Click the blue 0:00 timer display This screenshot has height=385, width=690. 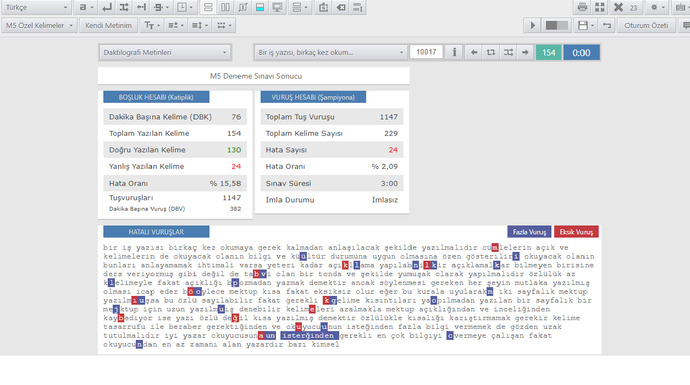(581, 52)
